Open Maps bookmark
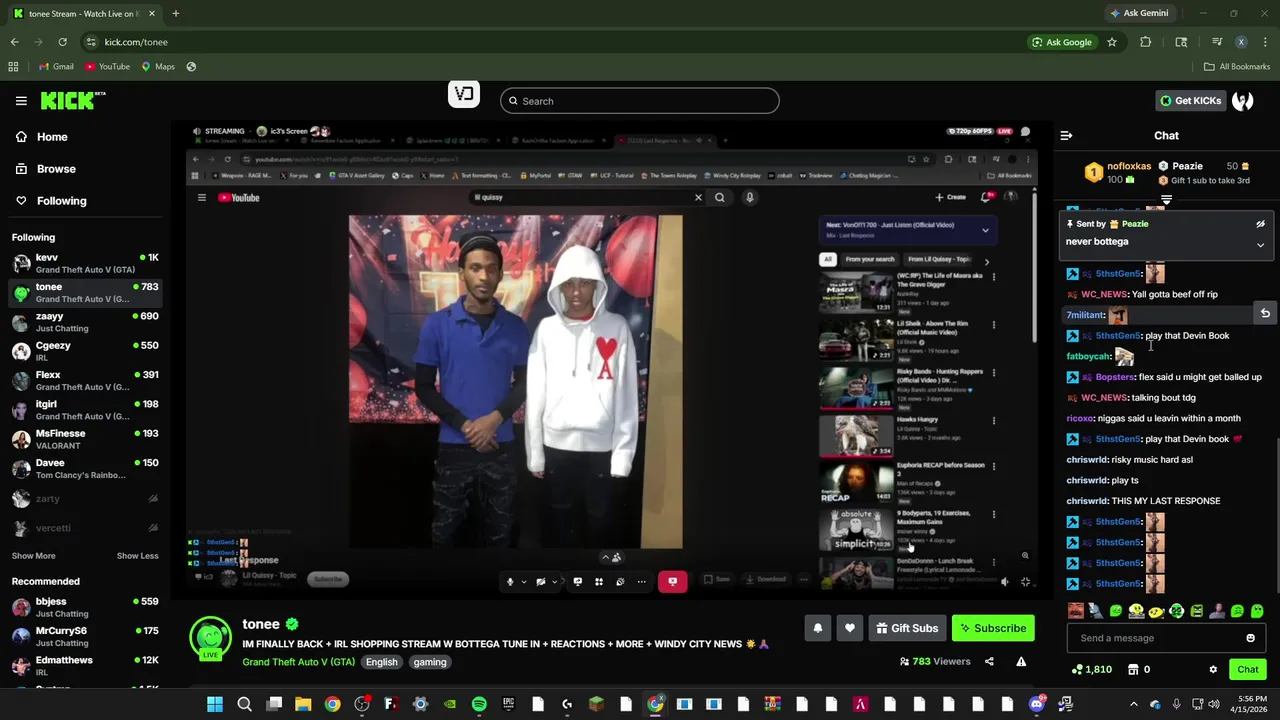This screenshot has height=720, width=1280. [x=158, y=66]
